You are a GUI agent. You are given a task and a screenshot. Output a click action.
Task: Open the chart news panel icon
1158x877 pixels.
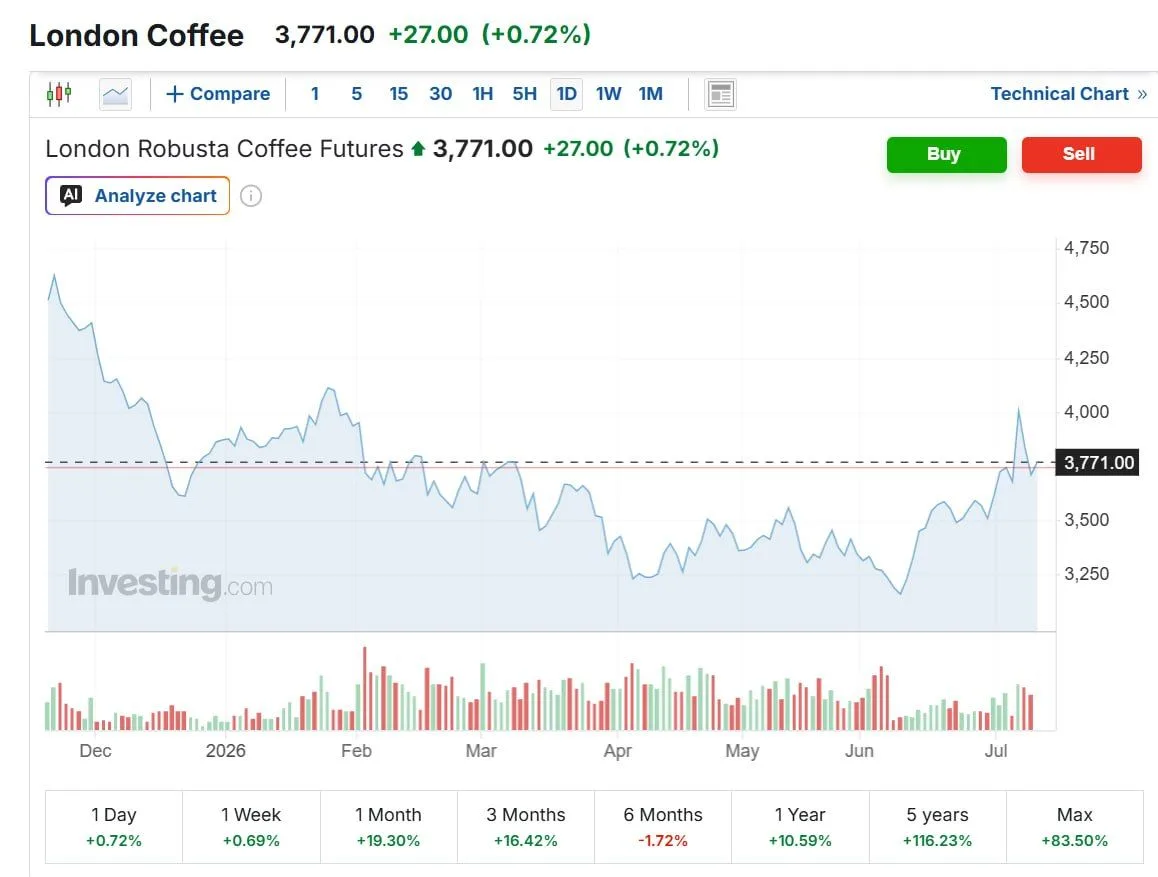click(720, 94)
